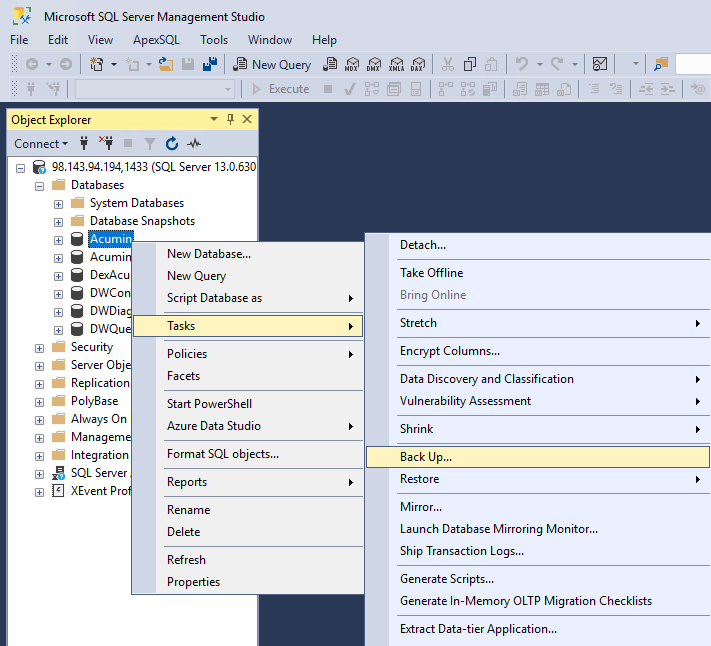Click Object Explorer activity monitor pulse icon
711x646 pixels.
[x=195, y=144]
